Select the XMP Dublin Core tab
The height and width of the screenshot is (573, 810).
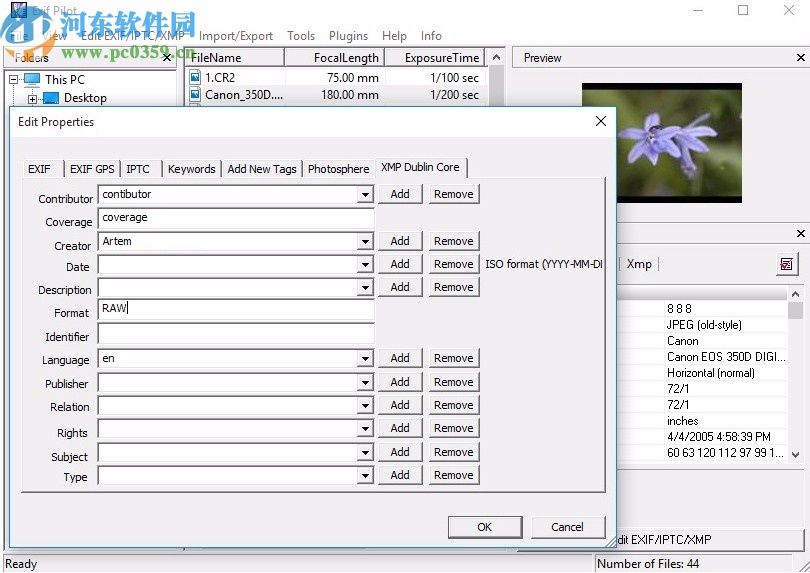420,167
